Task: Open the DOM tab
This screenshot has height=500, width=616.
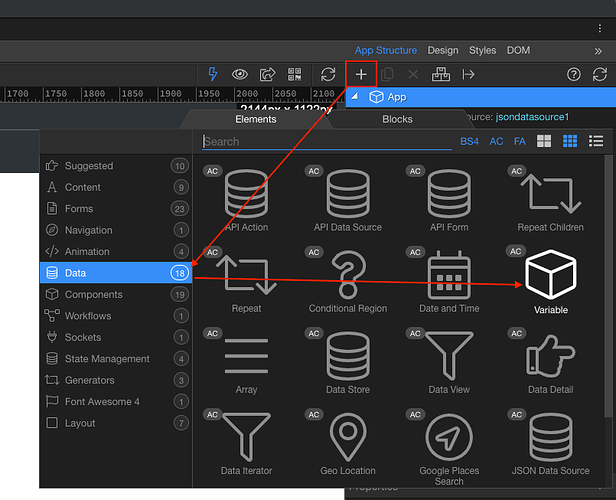Action: coord(518,50)
